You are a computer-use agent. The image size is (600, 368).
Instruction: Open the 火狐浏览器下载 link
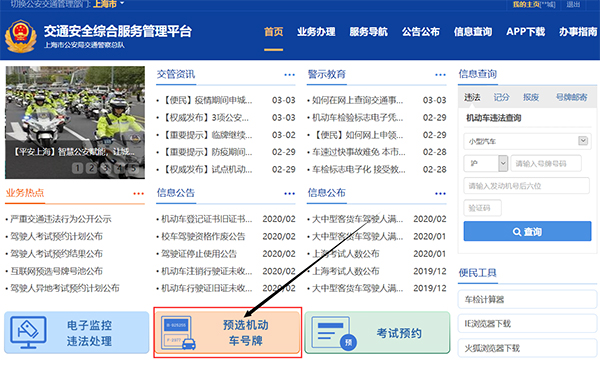(x=527, y=348)
